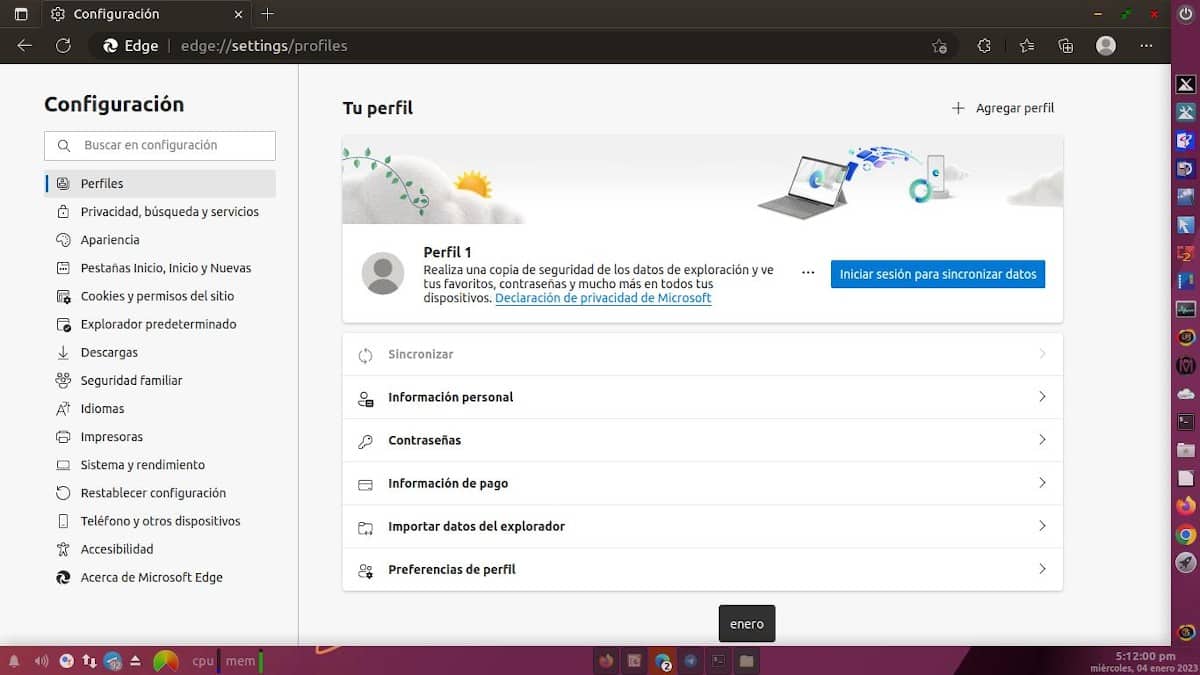Open Restablecer configuración
This screenshot has height=675, width=1200.
pos(160,493)
